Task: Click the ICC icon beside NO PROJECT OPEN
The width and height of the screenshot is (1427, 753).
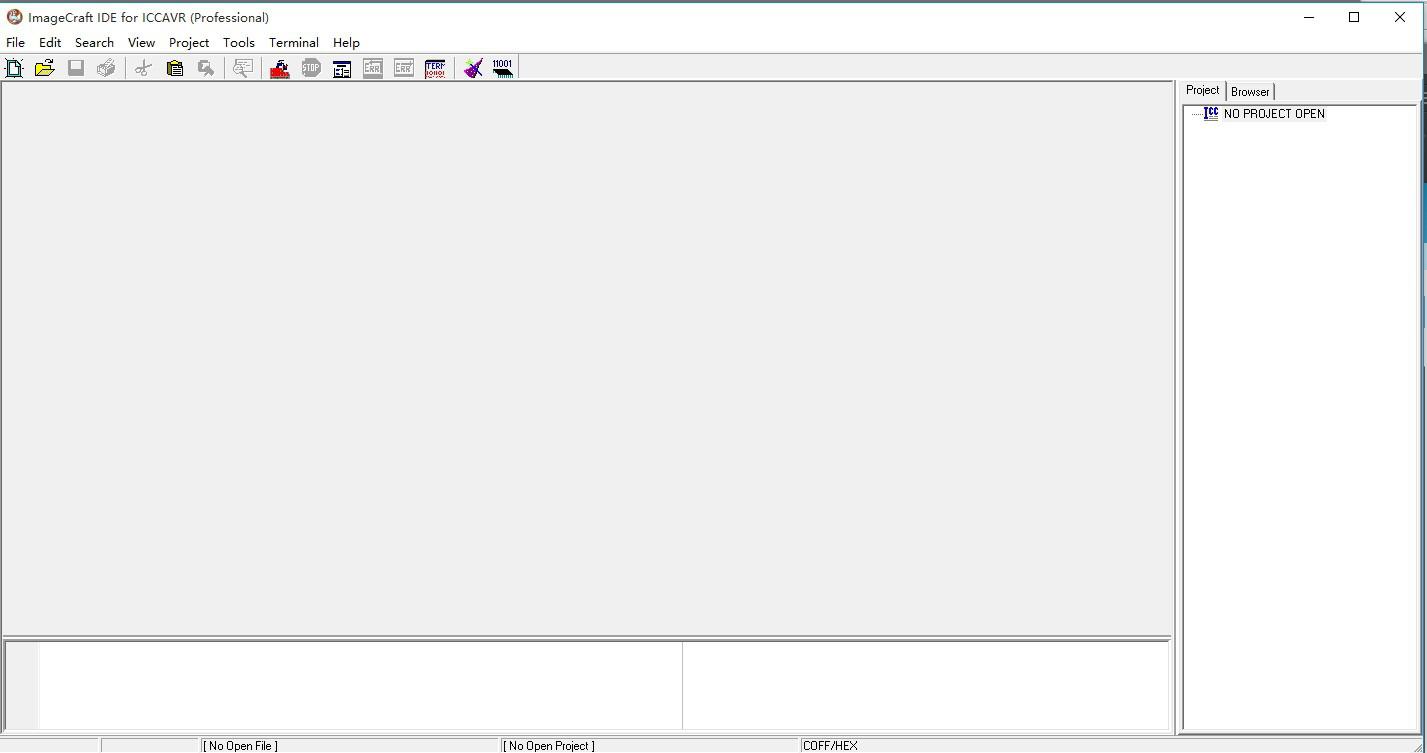Action: point(1211,113)
